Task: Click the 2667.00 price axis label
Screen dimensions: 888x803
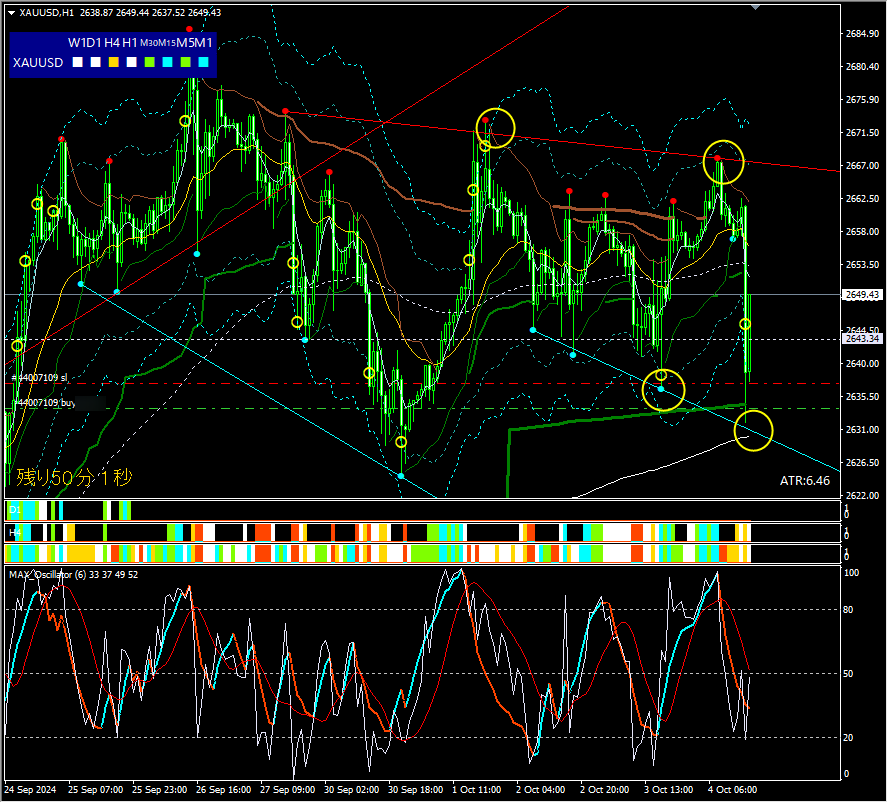Action: (863, 166)
